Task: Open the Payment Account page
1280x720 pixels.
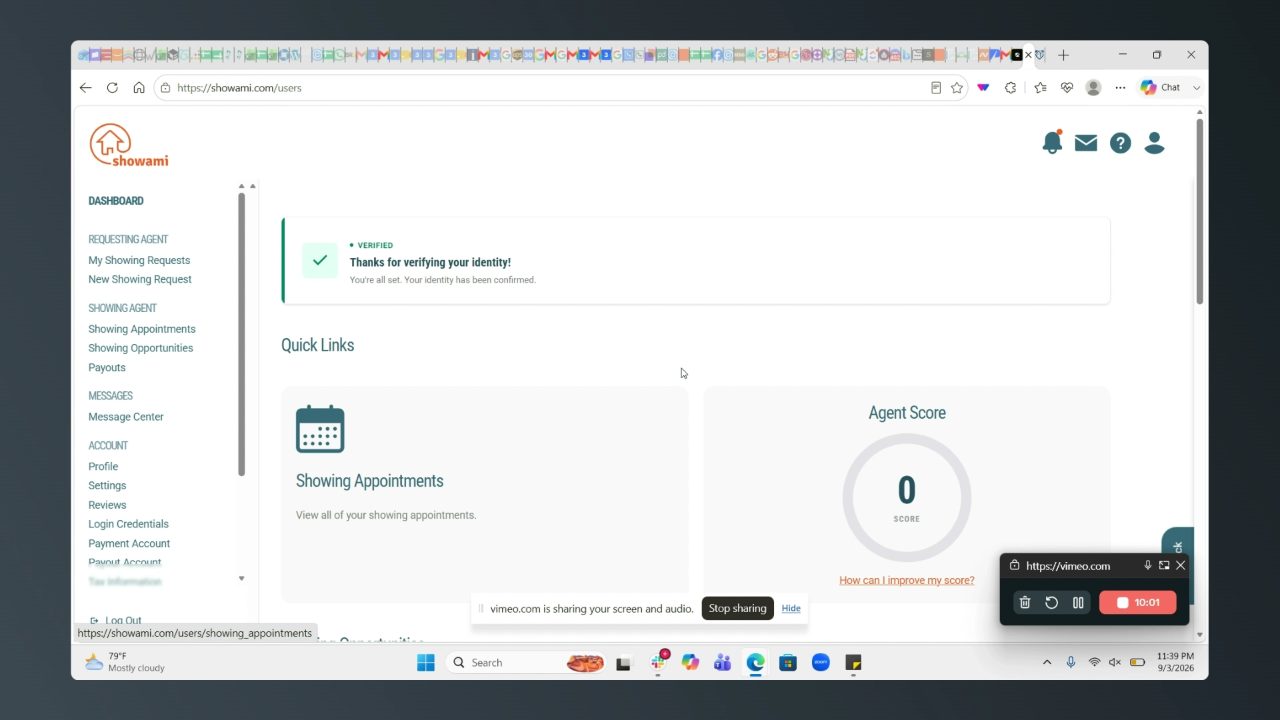Action: tap(129, 543)
